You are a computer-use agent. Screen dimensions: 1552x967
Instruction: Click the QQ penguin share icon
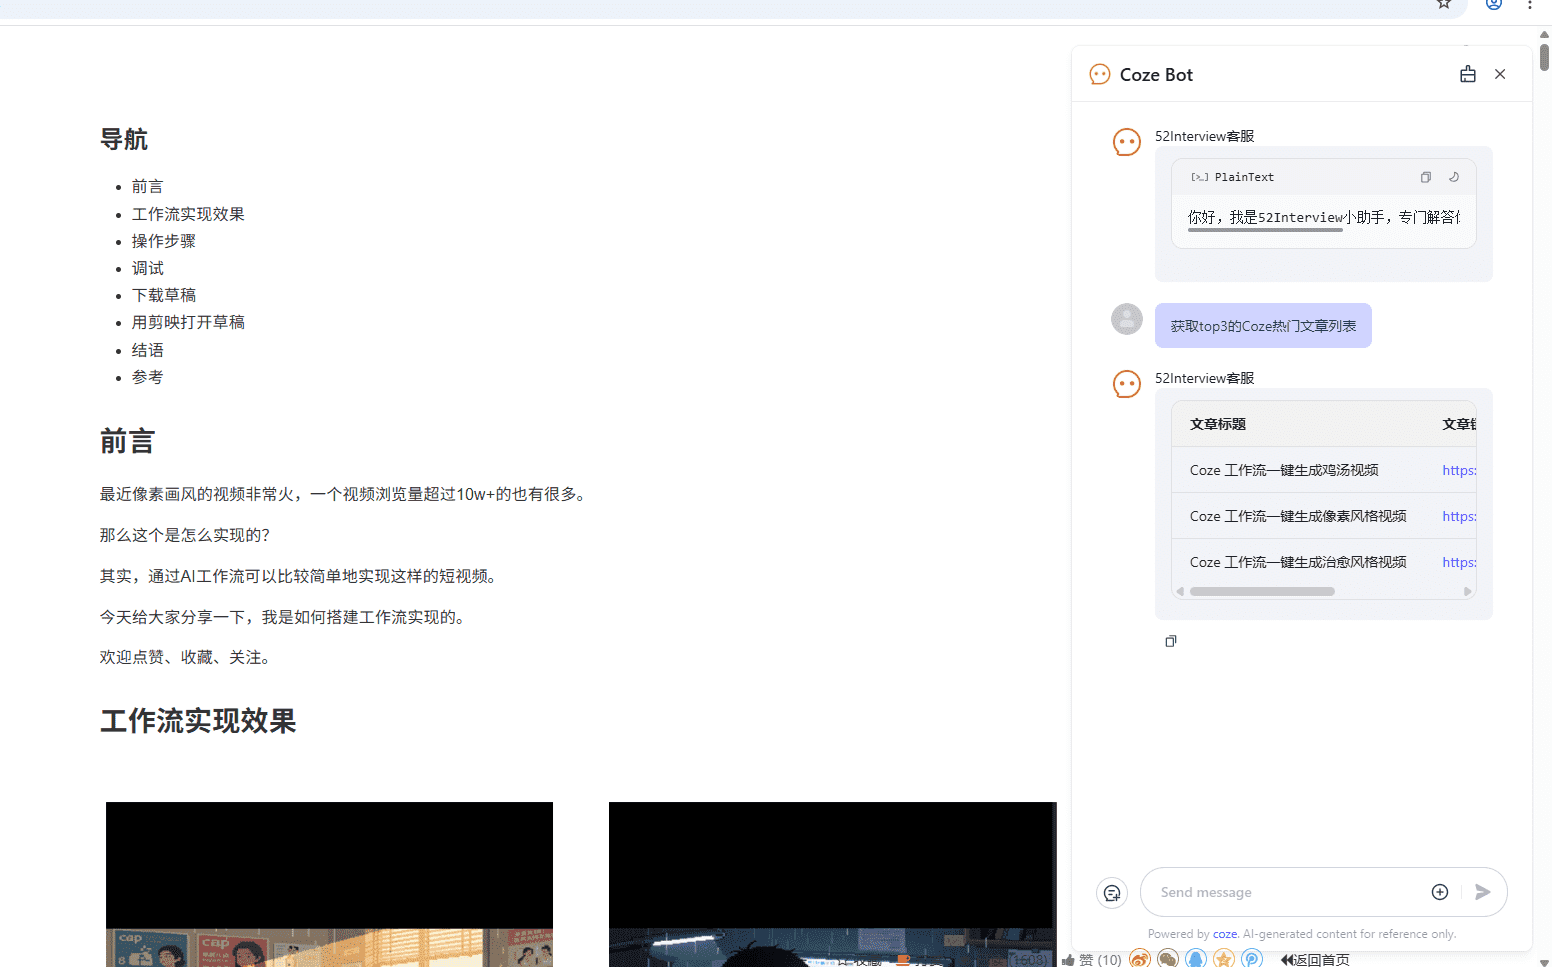coord(1196,959)
